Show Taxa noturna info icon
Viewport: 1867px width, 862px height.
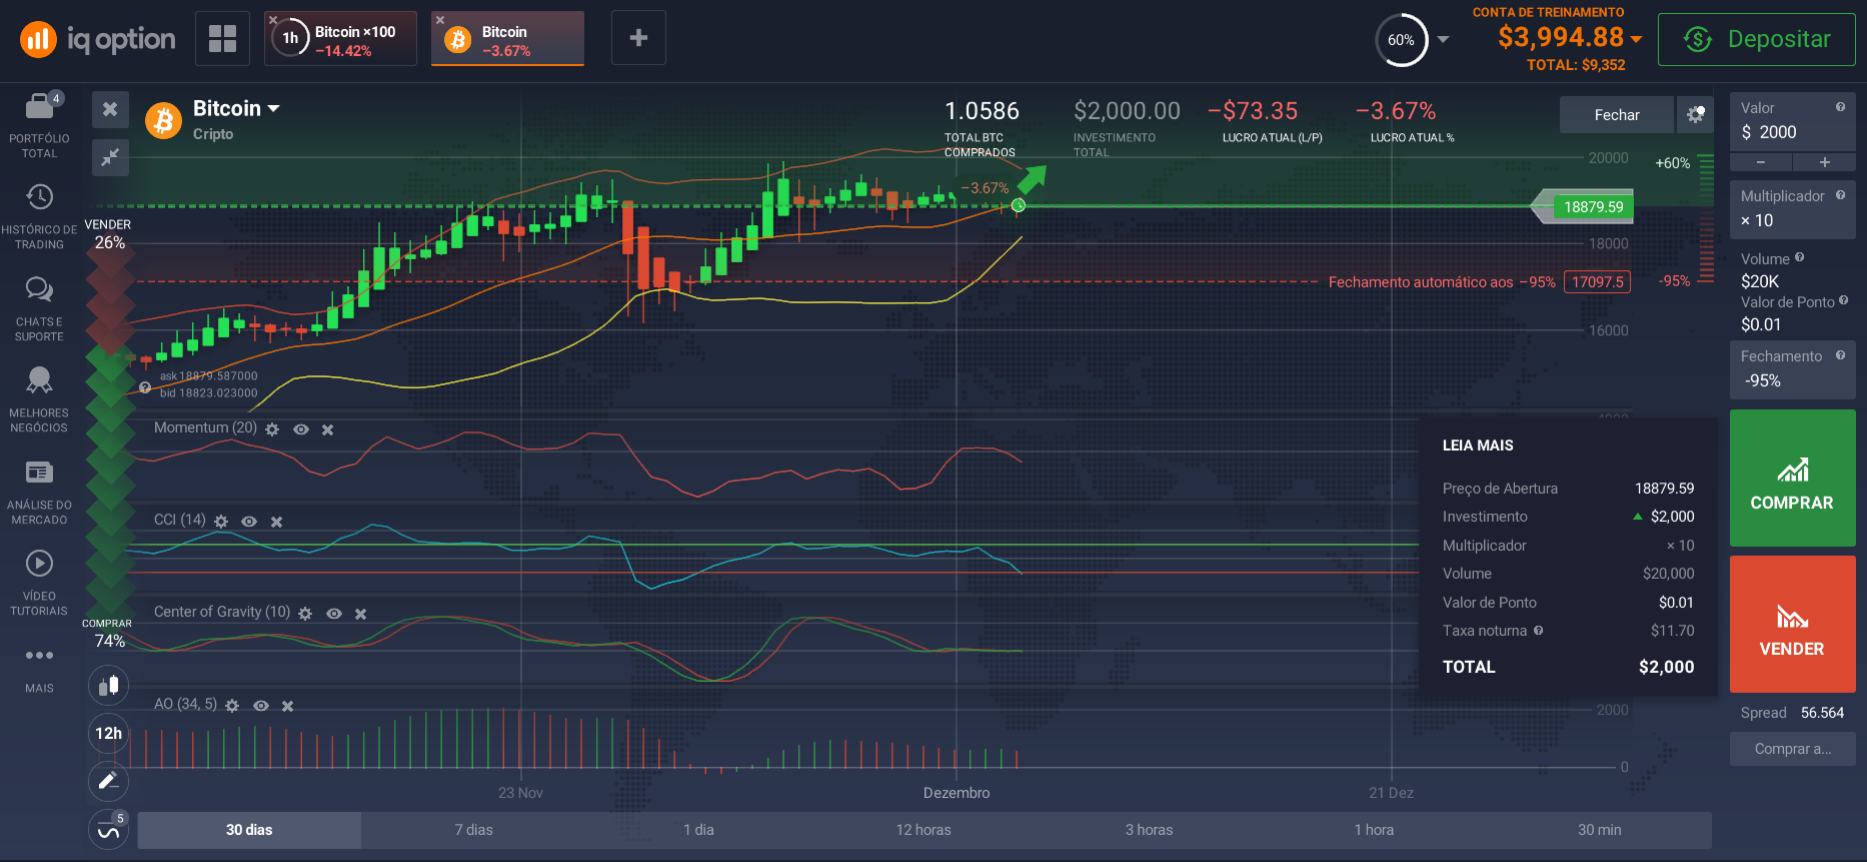pos(1538,631)
